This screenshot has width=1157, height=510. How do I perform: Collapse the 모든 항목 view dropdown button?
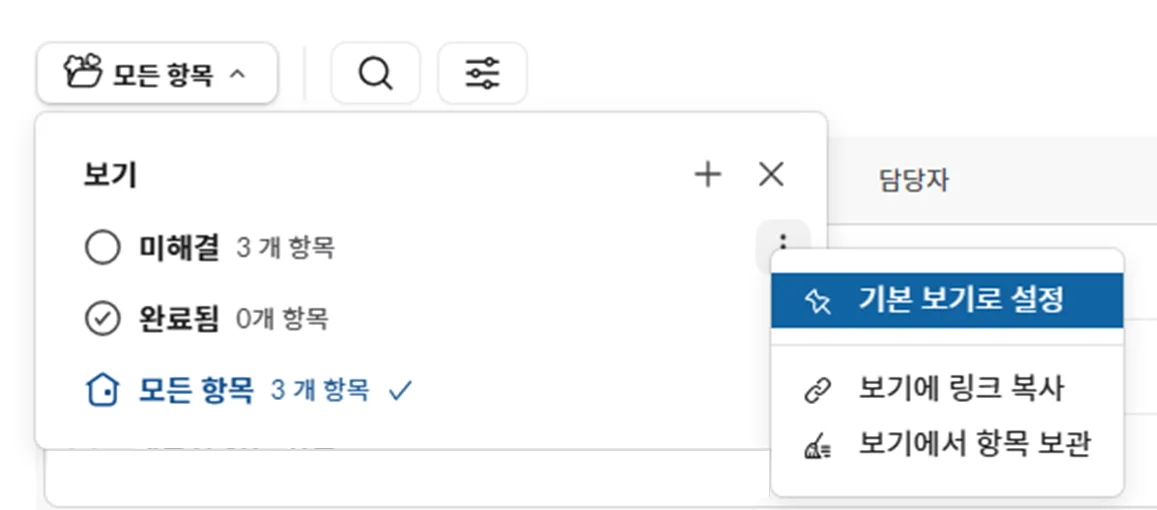(x=156, y=73)
